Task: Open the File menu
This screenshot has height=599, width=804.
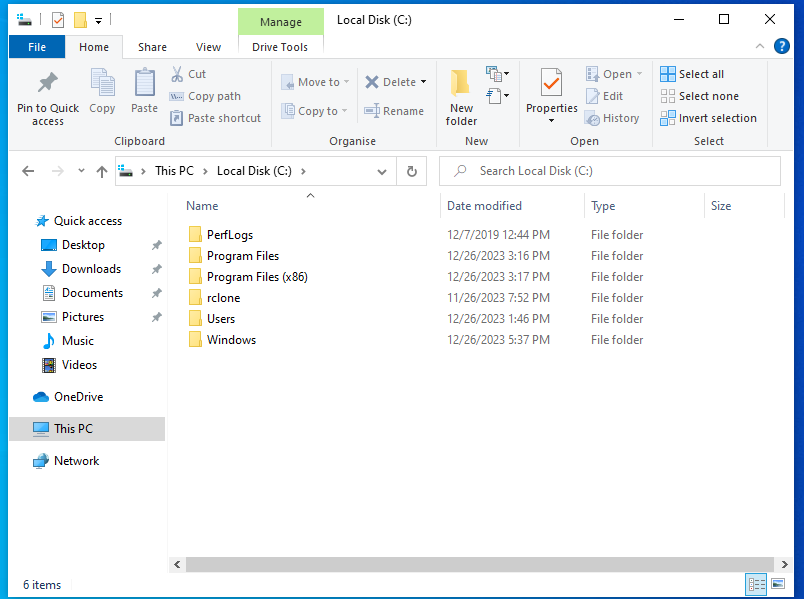Action: (x=37, y=47)
